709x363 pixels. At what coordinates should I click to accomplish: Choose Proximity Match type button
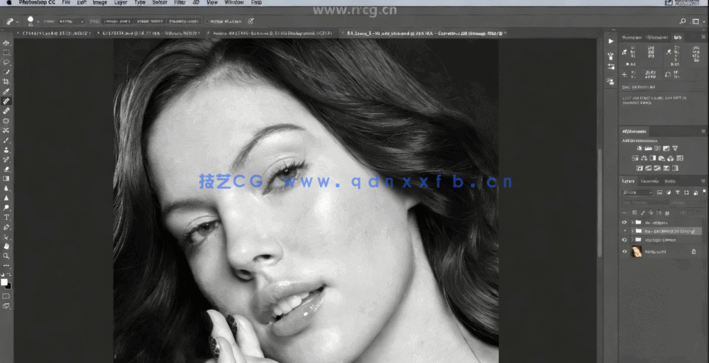click(184, 21)
